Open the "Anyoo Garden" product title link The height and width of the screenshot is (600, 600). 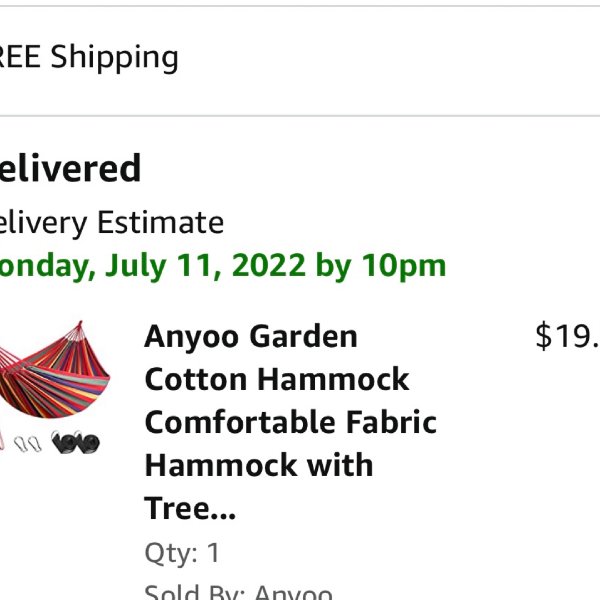tap(251, 337)
